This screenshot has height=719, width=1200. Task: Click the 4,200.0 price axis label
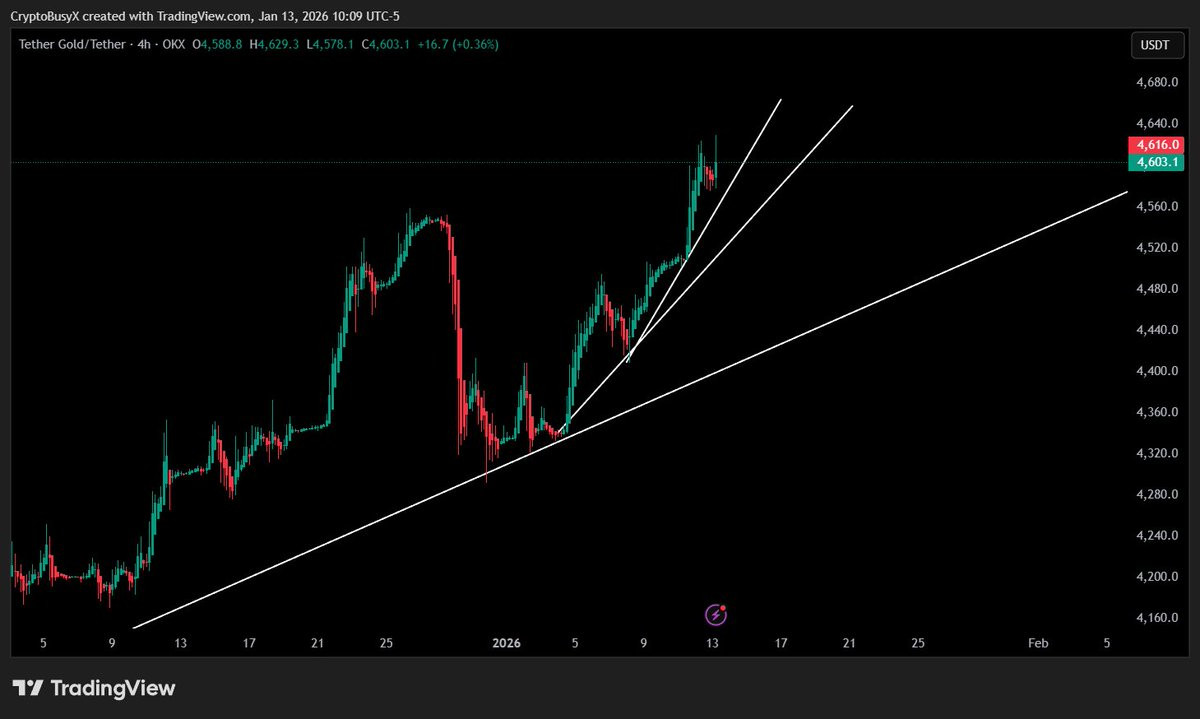click(1158, 577)
